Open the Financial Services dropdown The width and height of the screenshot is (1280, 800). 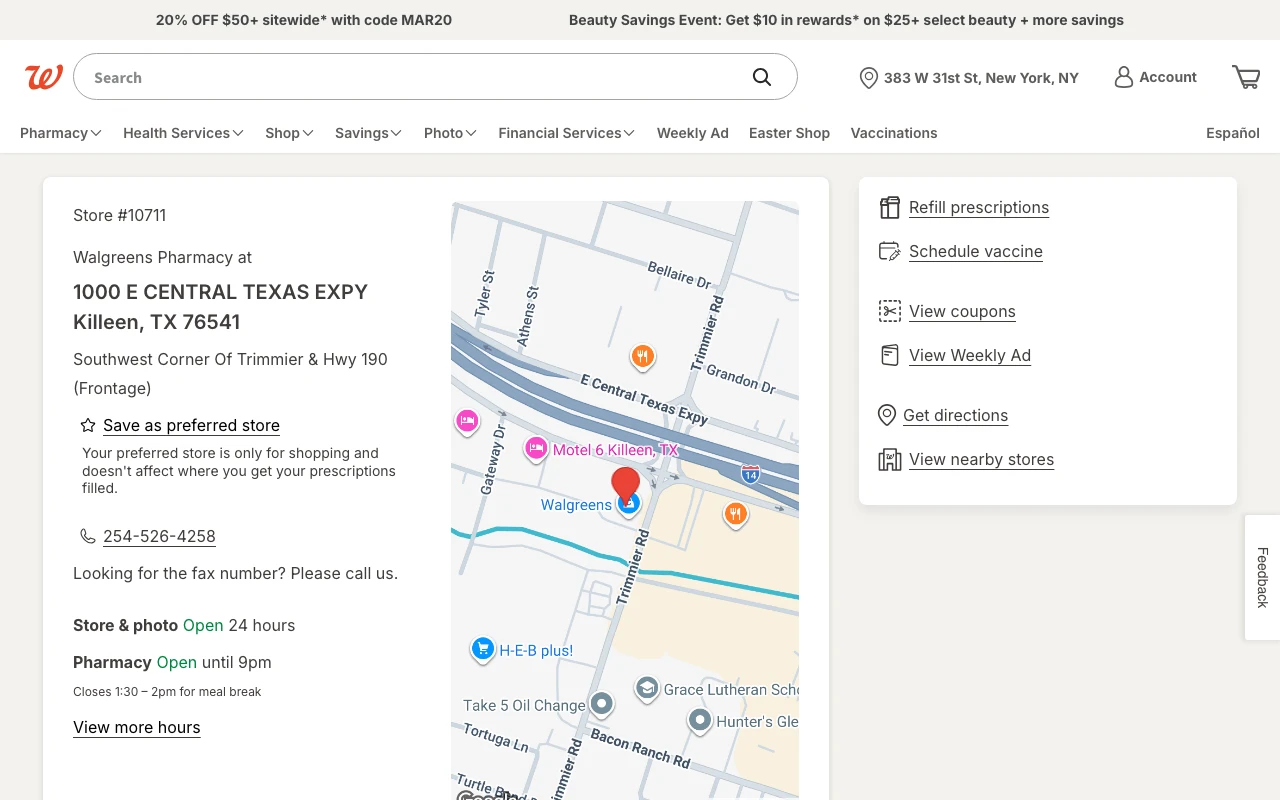(x=566, y=133)
